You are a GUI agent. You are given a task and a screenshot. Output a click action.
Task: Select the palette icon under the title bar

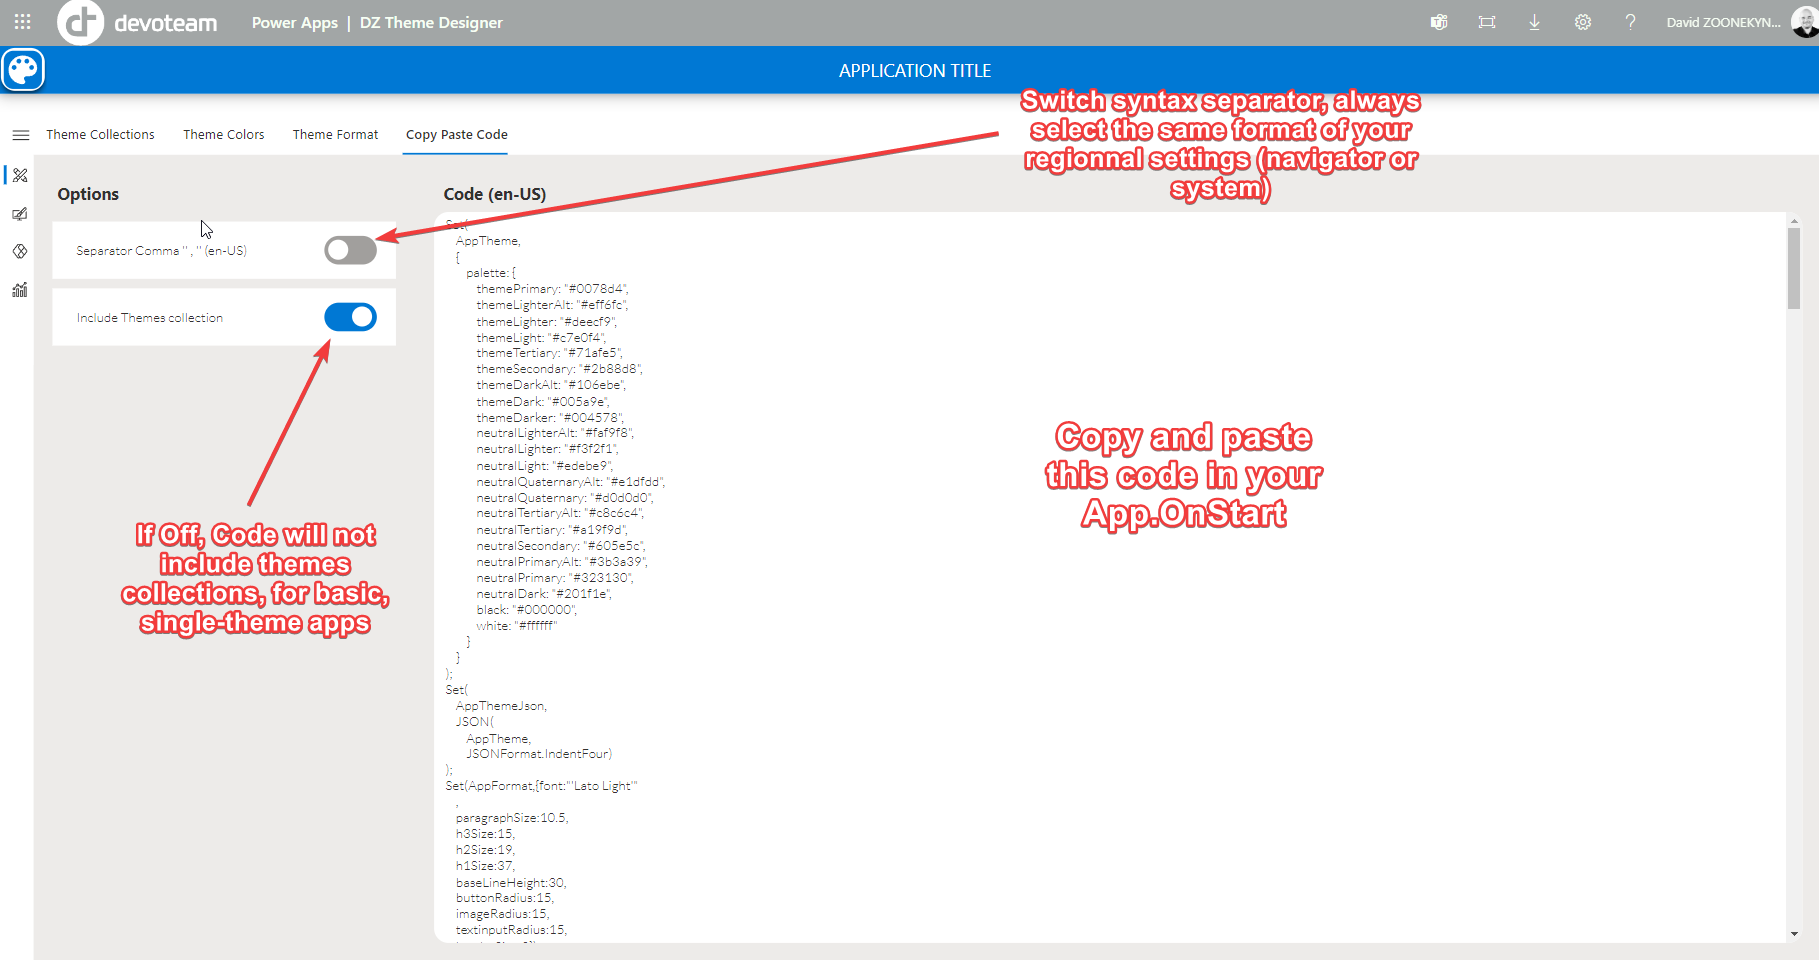22,70
